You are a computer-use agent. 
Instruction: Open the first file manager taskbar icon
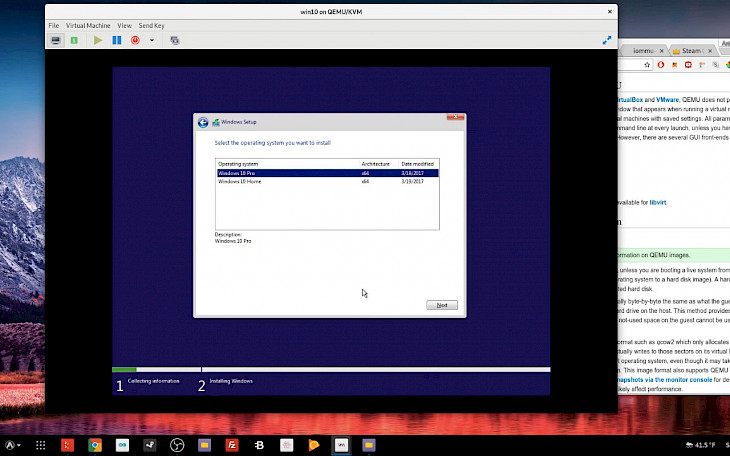pos(204,445)
